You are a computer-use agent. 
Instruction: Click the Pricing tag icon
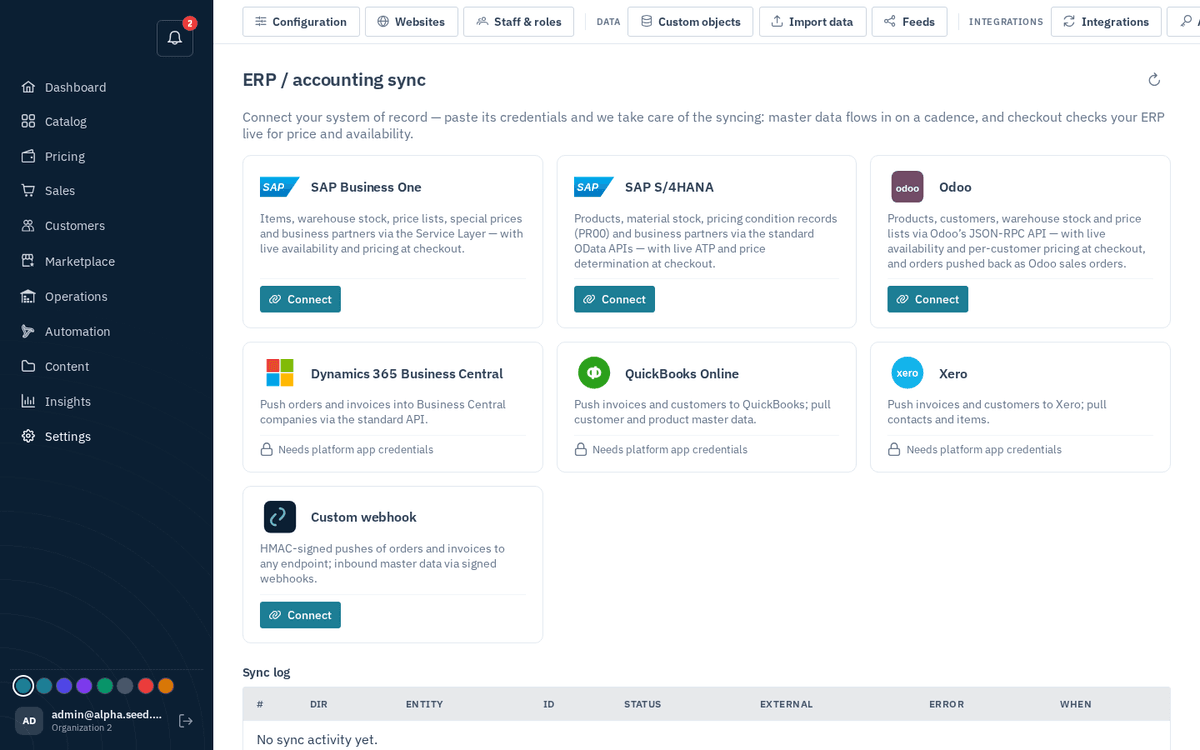[28, 156]
